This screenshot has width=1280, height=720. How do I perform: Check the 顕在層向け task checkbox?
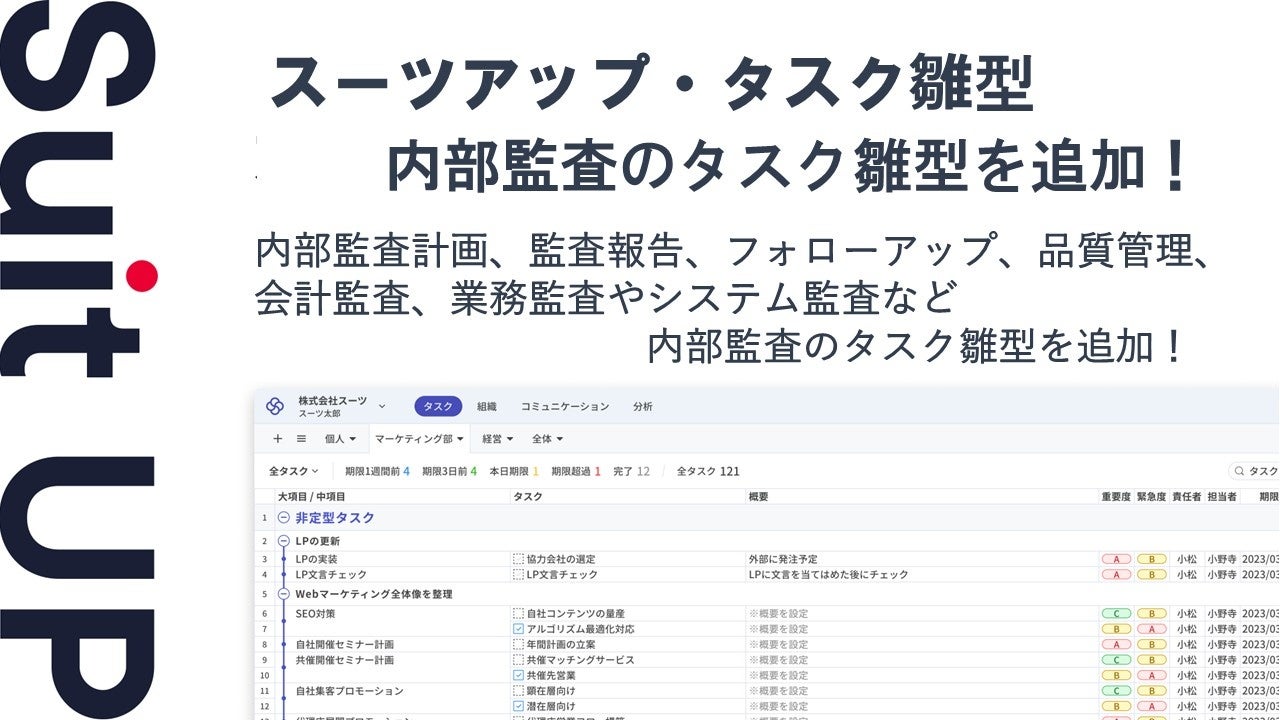[518, 691]
